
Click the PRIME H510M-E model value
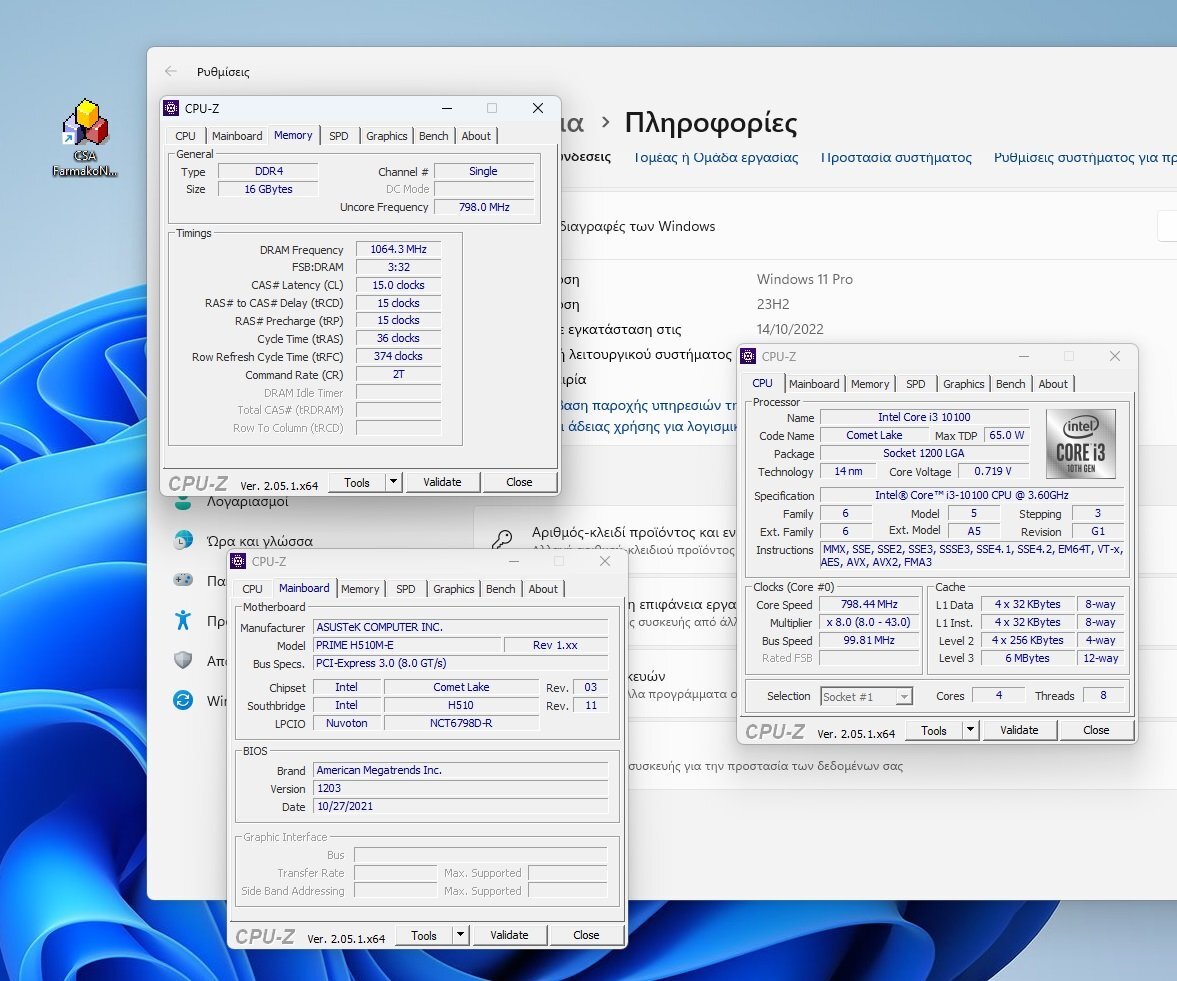point(407,645)
